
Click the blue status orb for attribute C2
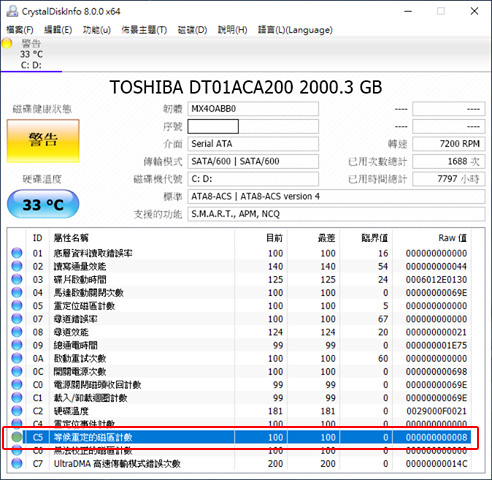click(16, 411)
